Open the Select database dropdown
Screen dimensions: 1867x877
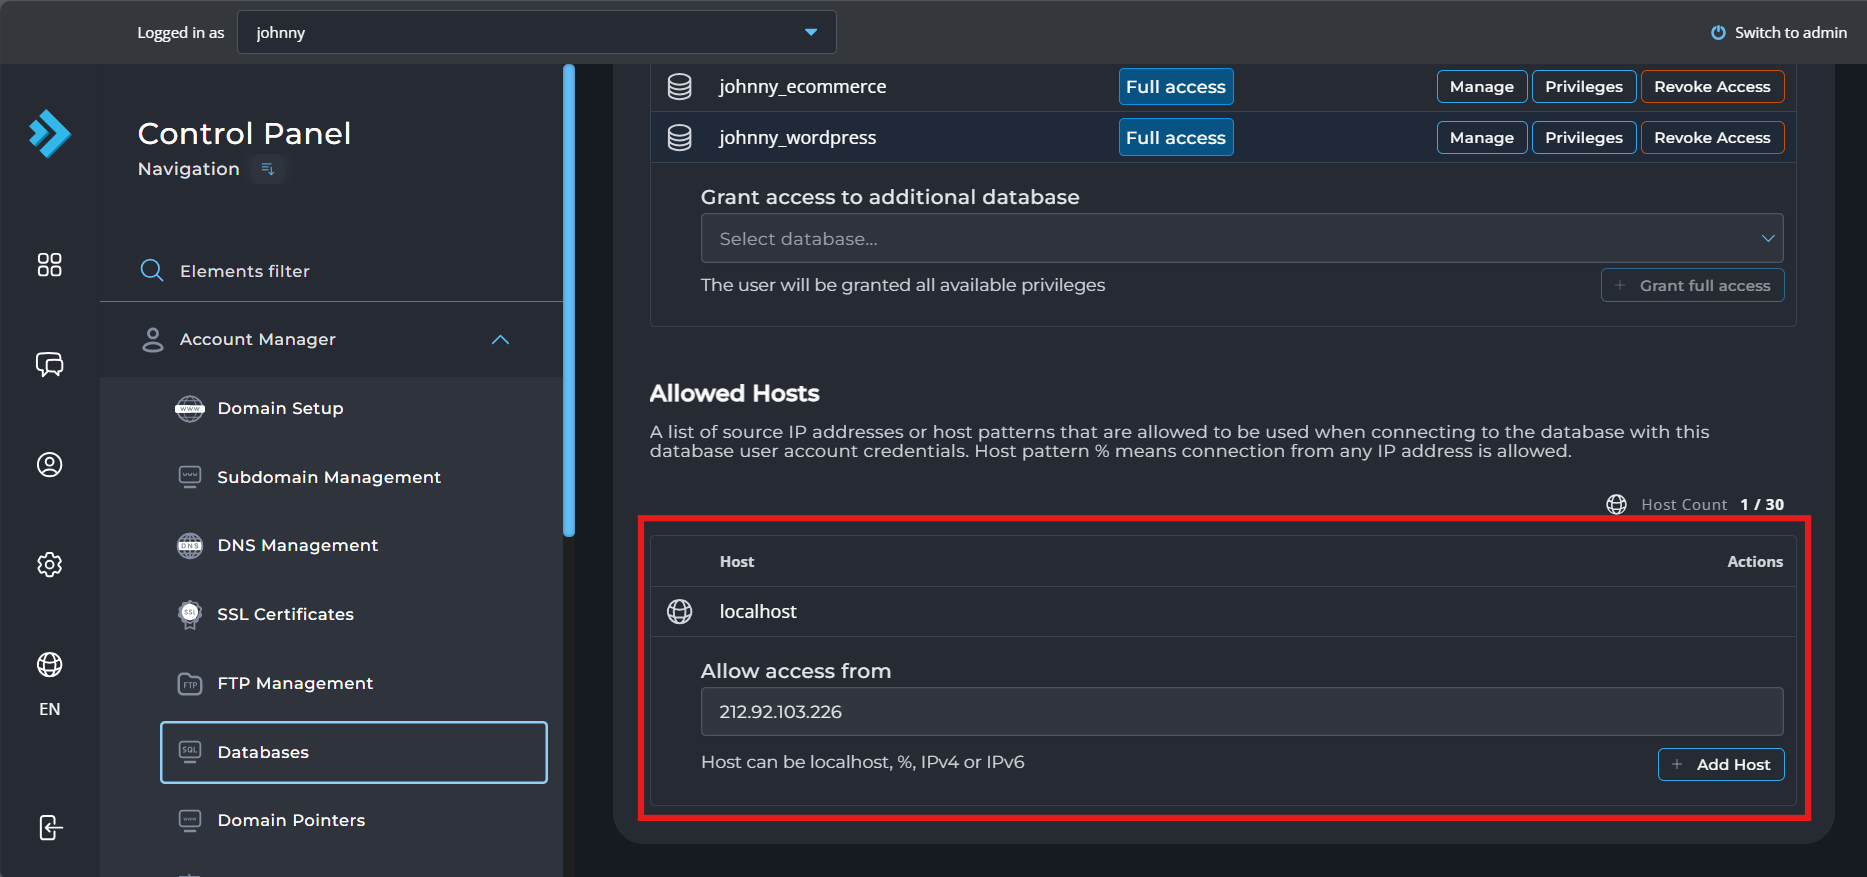1242,238
